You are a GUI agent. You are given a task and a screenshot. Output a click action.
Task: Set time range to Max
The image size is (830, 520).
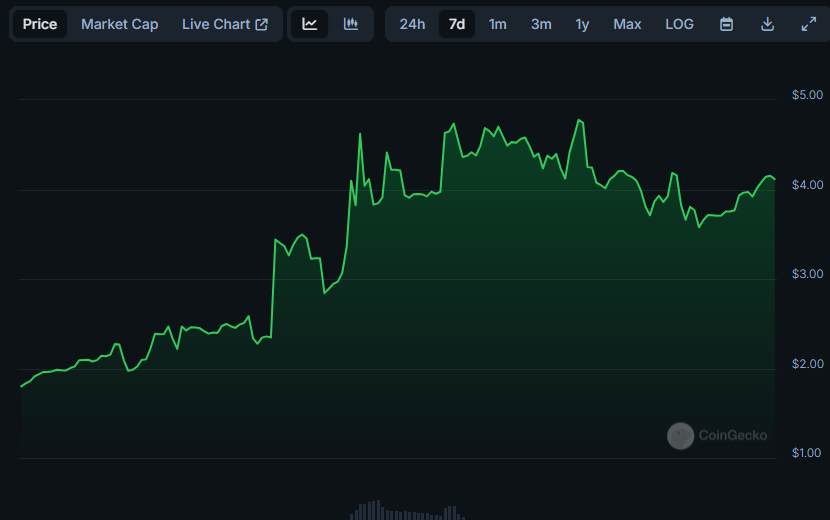pyautogui.click(x=627, y=24)
